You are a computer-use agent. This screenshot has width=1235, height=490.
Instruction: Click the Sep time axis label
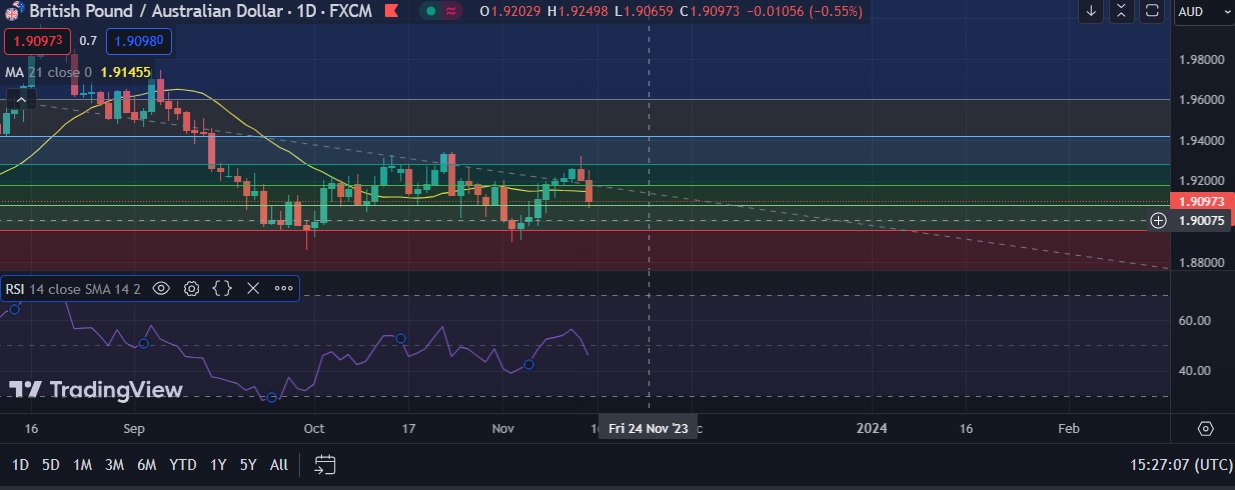(x=135, y=428)
